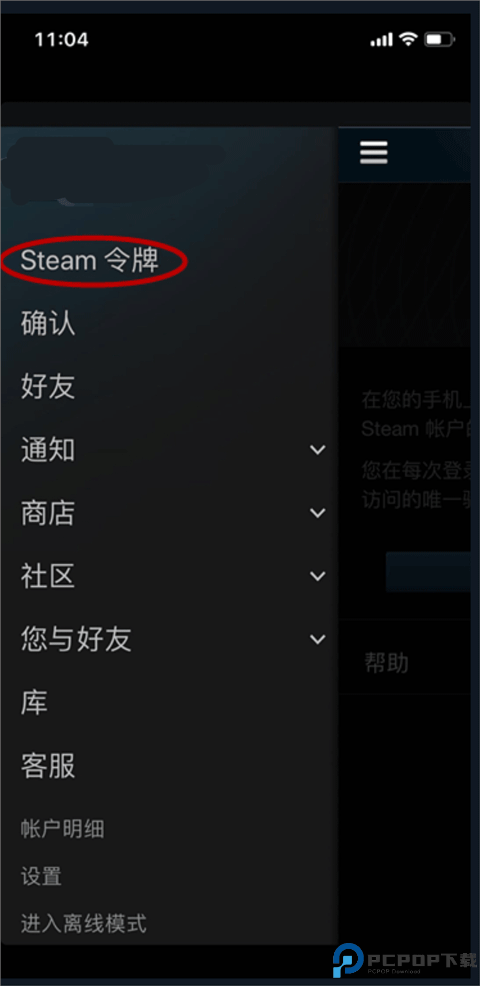Open 库 library menu item
Screen dimensions: 480x986
(34, 703)
